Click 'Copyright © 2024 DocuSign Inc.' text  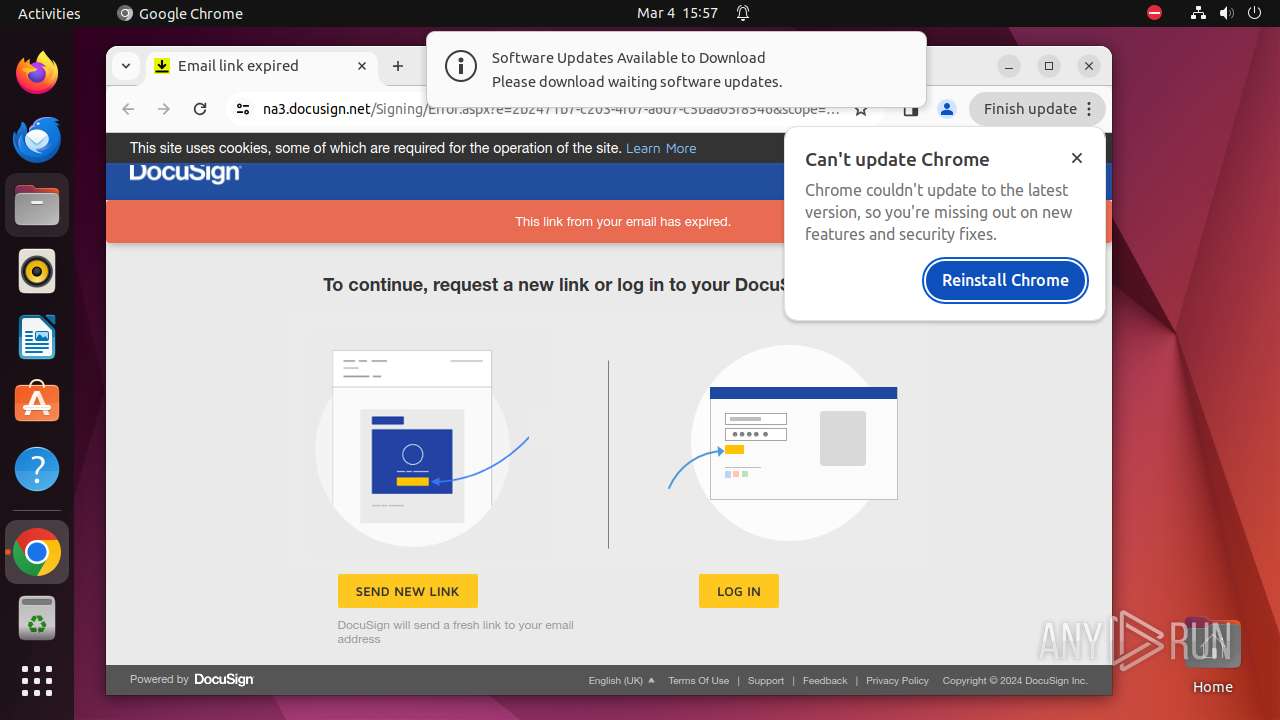click(x=1015, y=680)
